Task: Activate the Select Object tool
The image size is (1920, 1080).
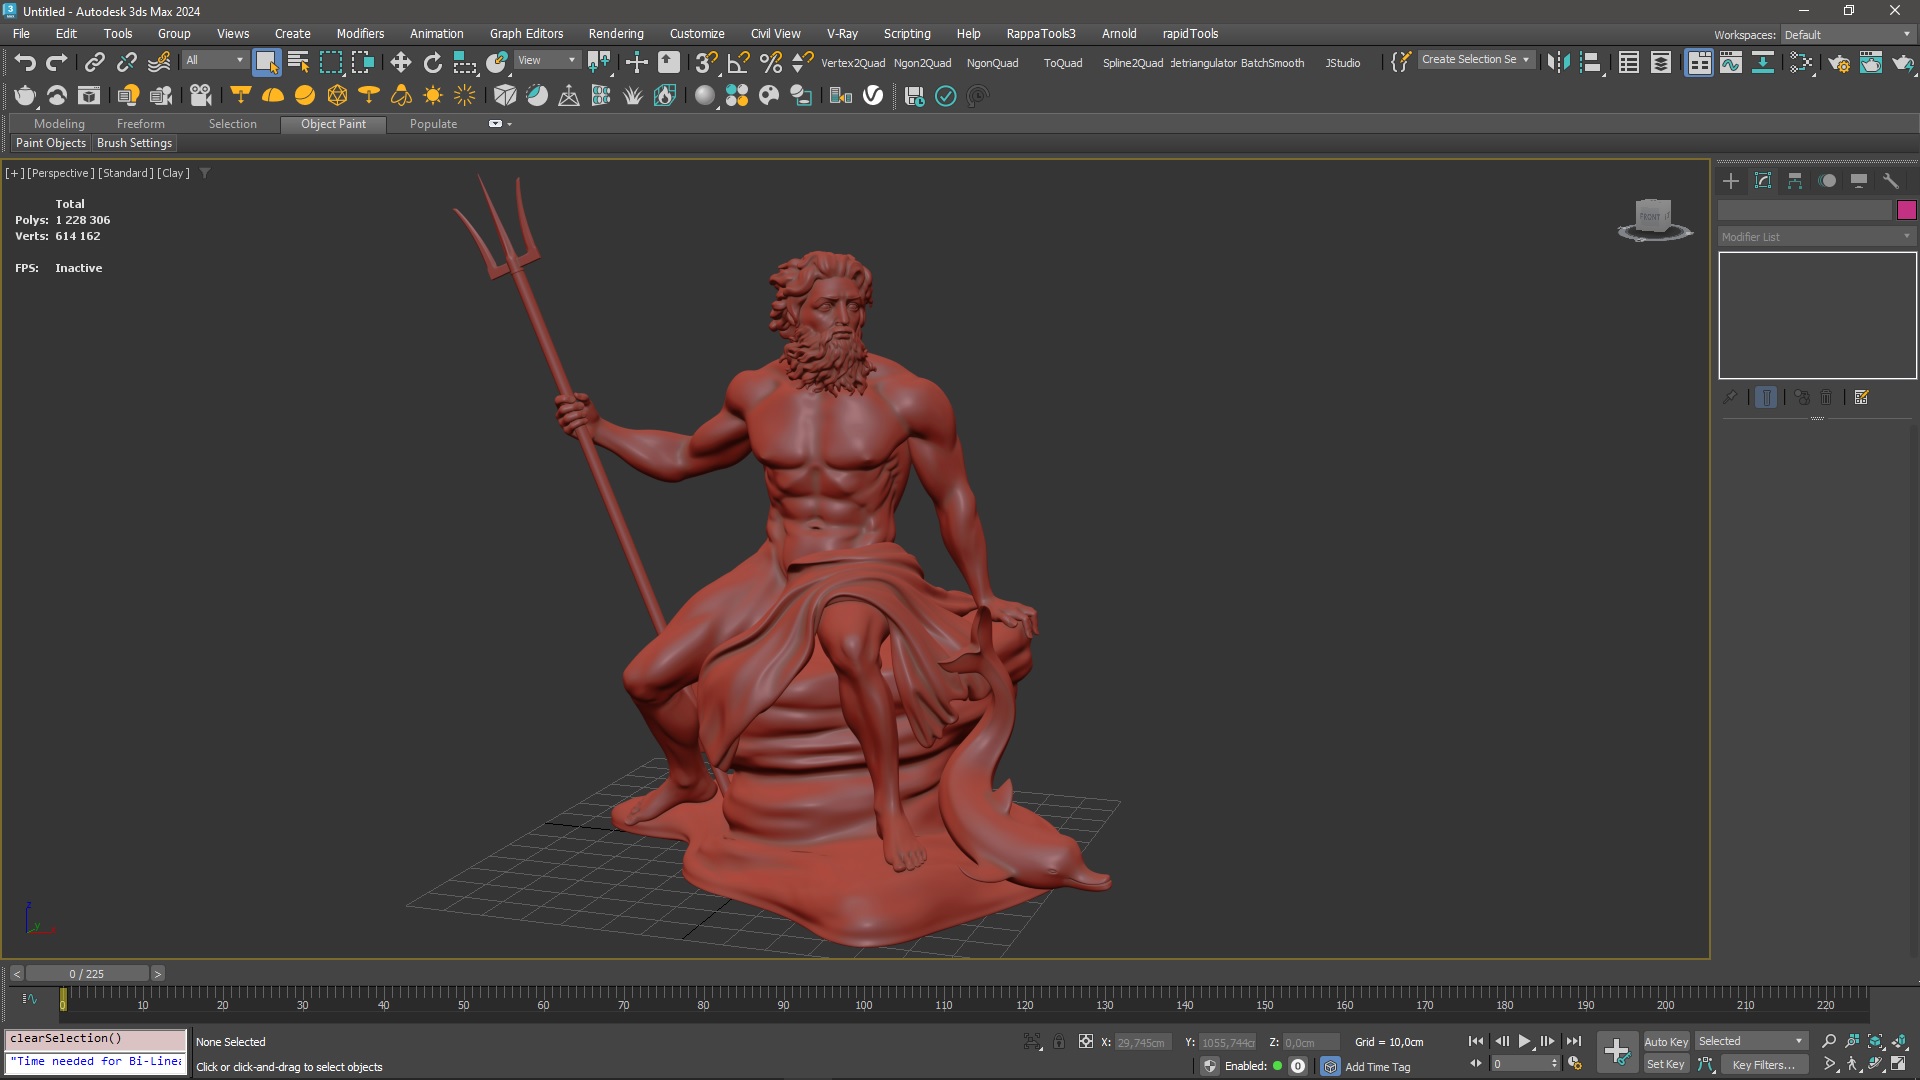Action: click(266, 62)
